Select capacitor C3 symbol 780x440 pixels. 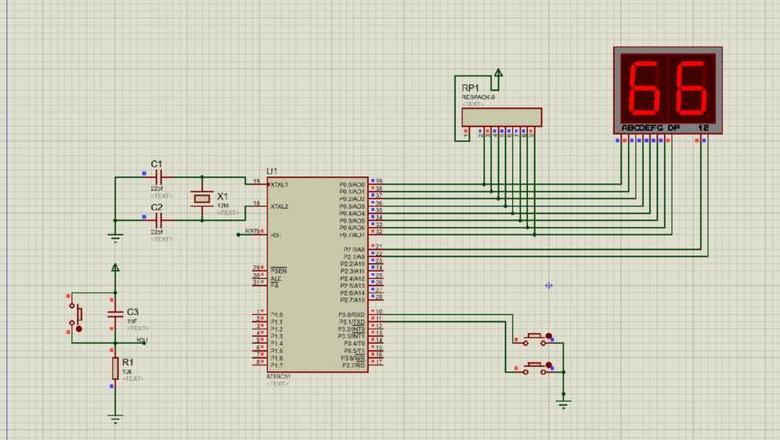pyautogui.click(x=115, y=314)
